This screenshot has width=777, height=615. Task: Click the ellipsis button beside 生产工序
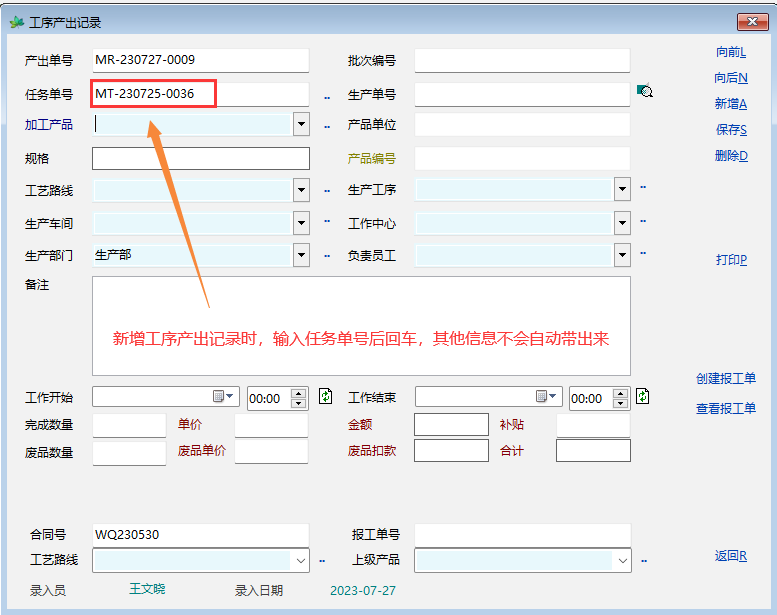[643, 187]
